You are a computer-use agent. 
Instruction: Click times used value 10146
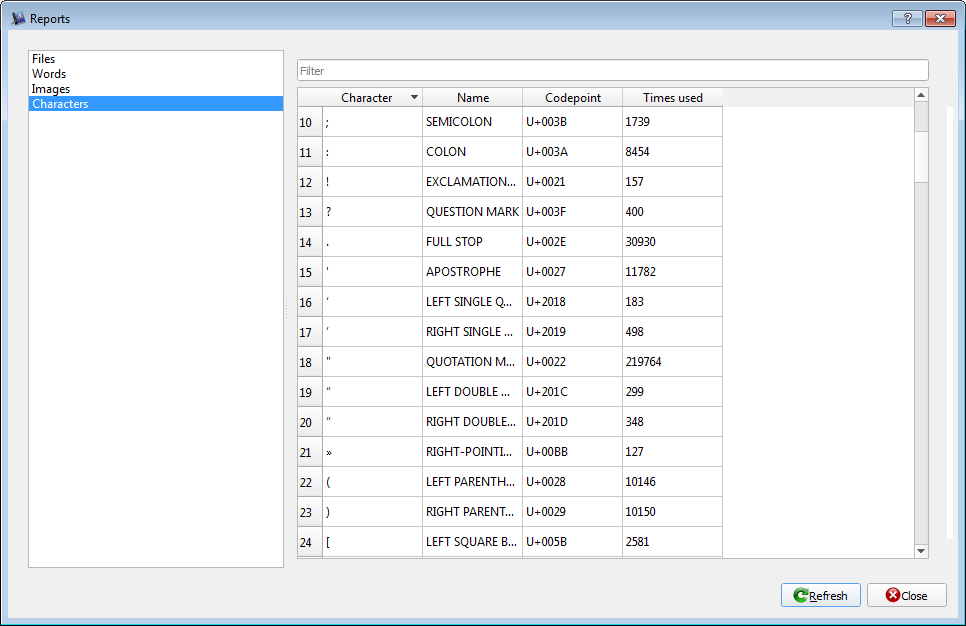pyautogui.click(x=672, y=482)
